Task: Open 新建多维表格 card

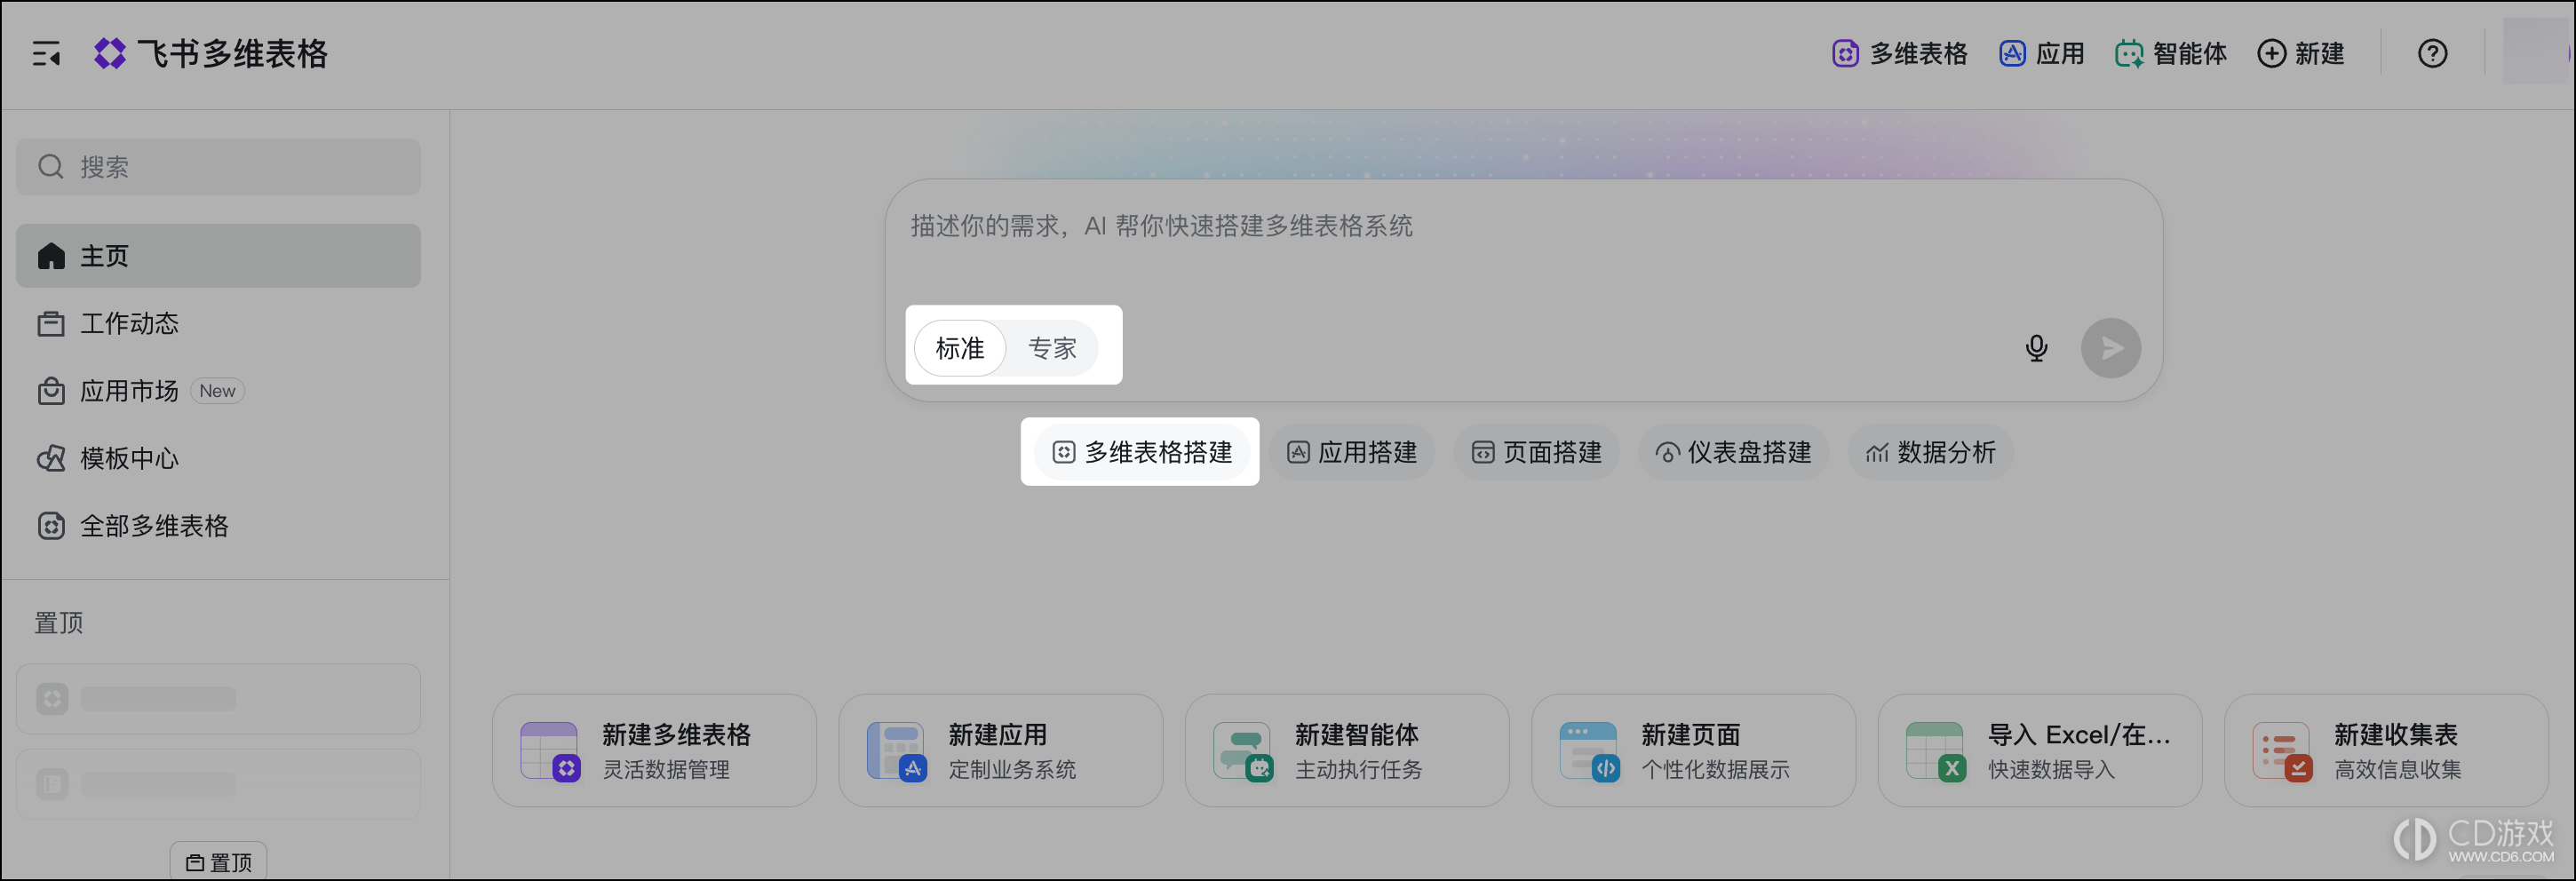Action: coord(654,751)
